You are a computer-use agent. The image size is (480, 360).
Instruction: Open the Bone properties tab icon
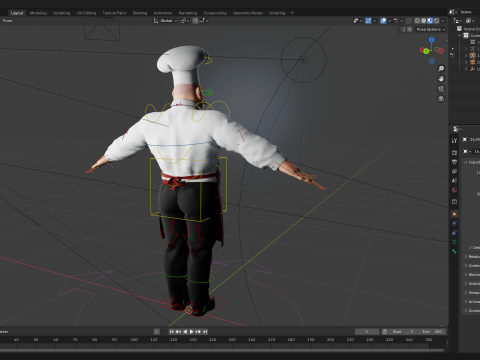point(454,251)
